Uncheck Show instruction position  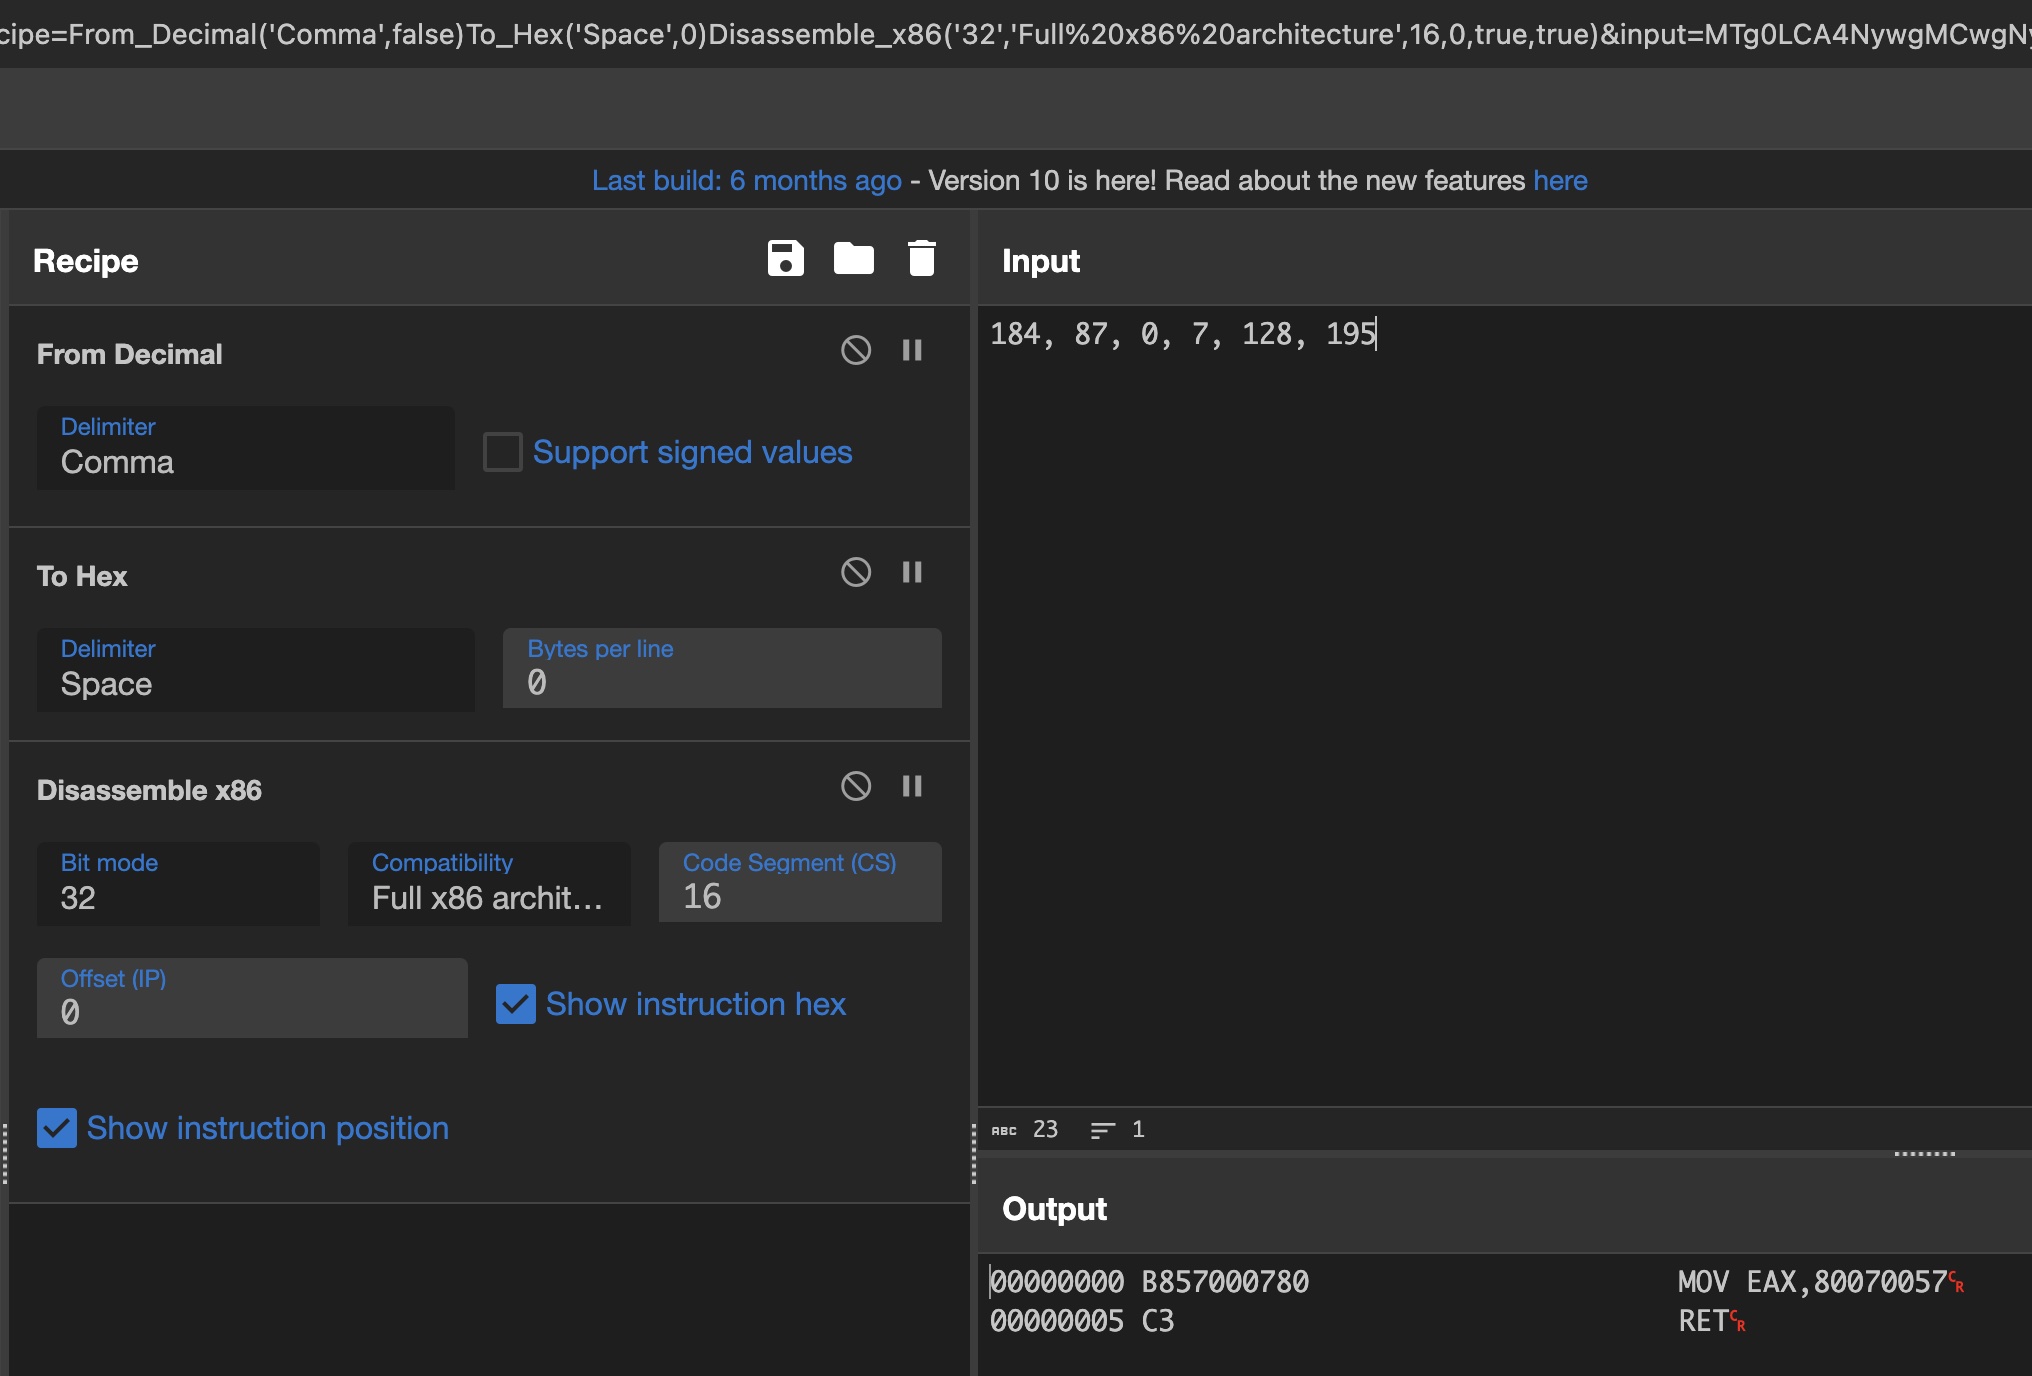click(56, 1128)
